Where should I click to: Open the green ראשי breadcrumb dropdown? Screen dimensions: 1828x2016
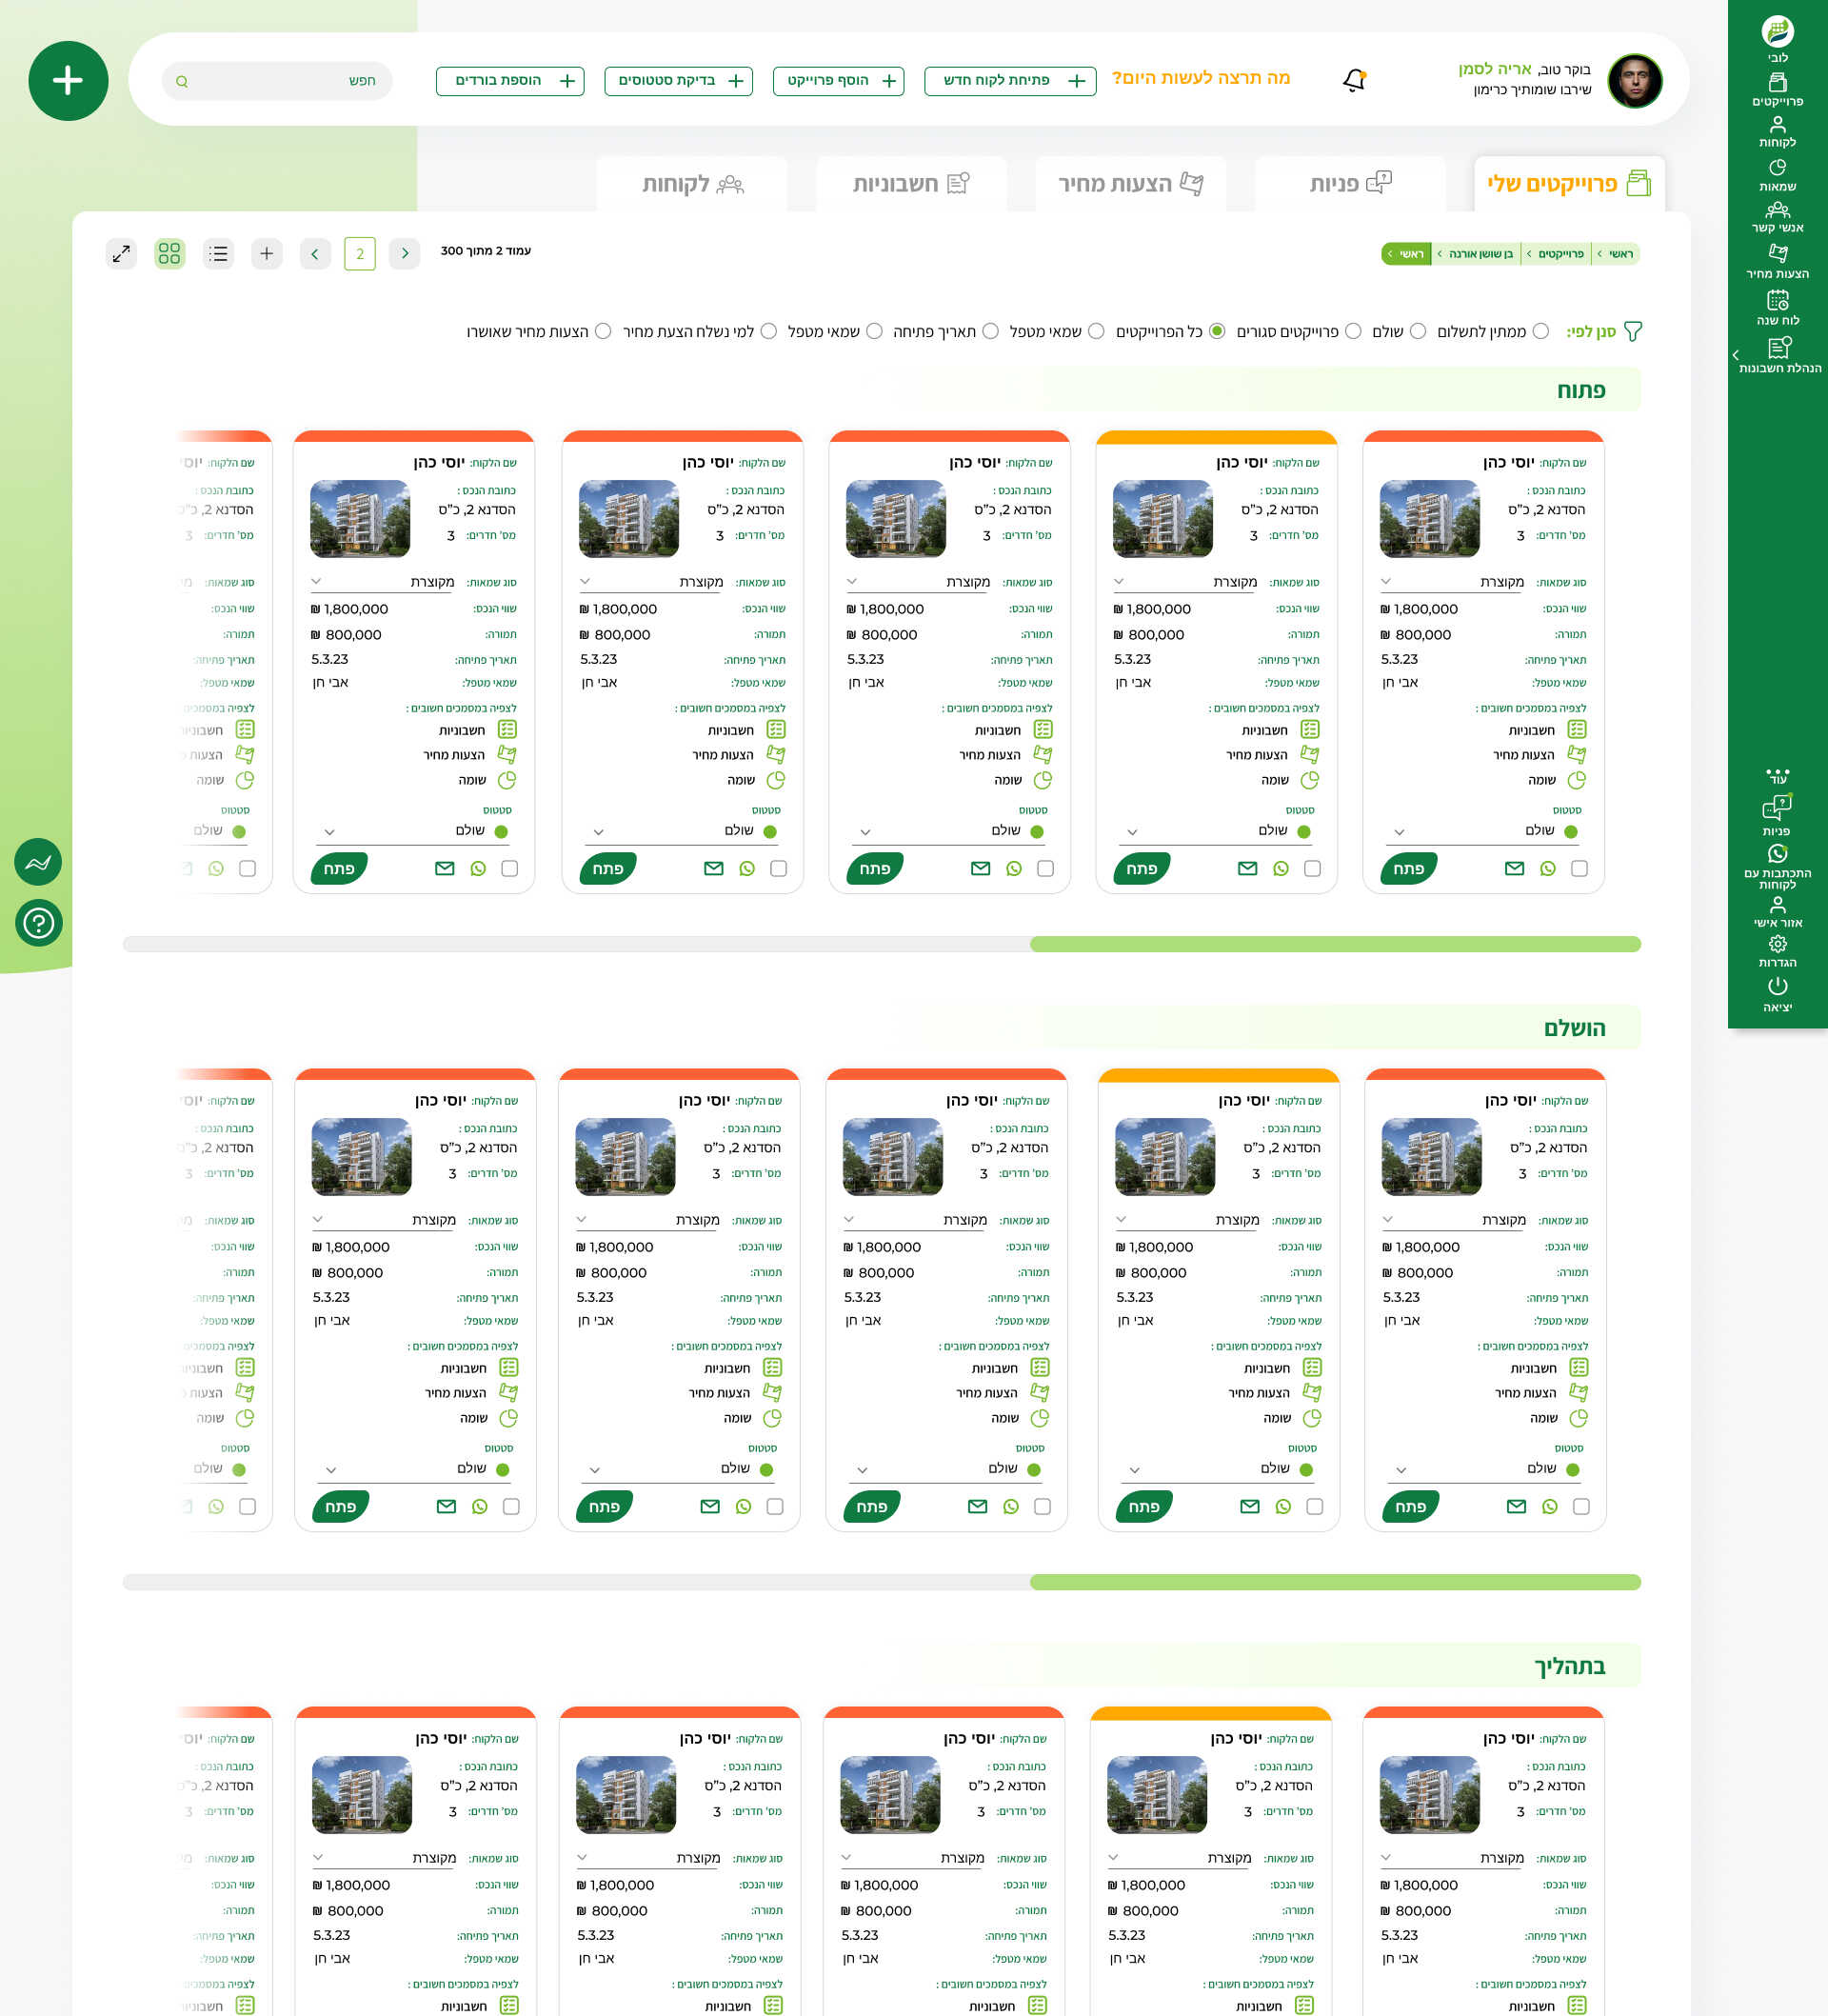[x=1406, y=254]
